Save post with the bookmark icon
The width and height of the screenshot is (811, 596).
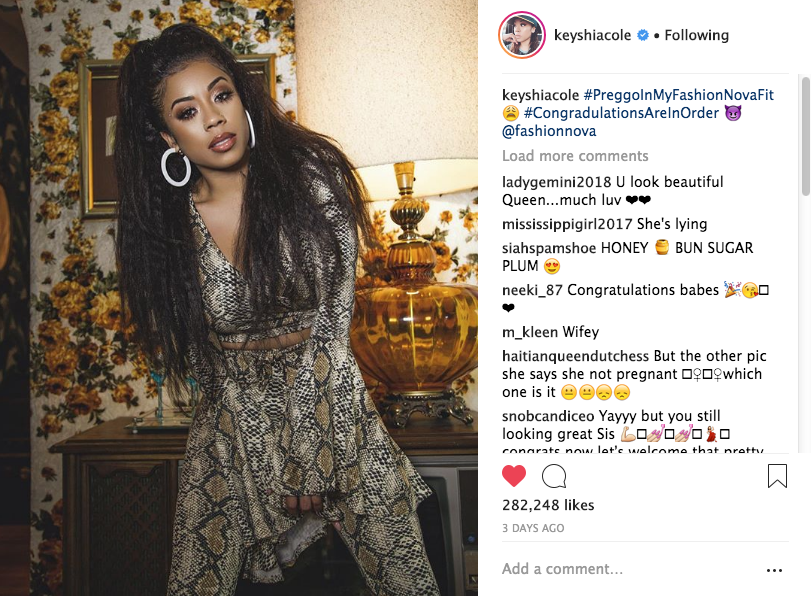(777, 476)
